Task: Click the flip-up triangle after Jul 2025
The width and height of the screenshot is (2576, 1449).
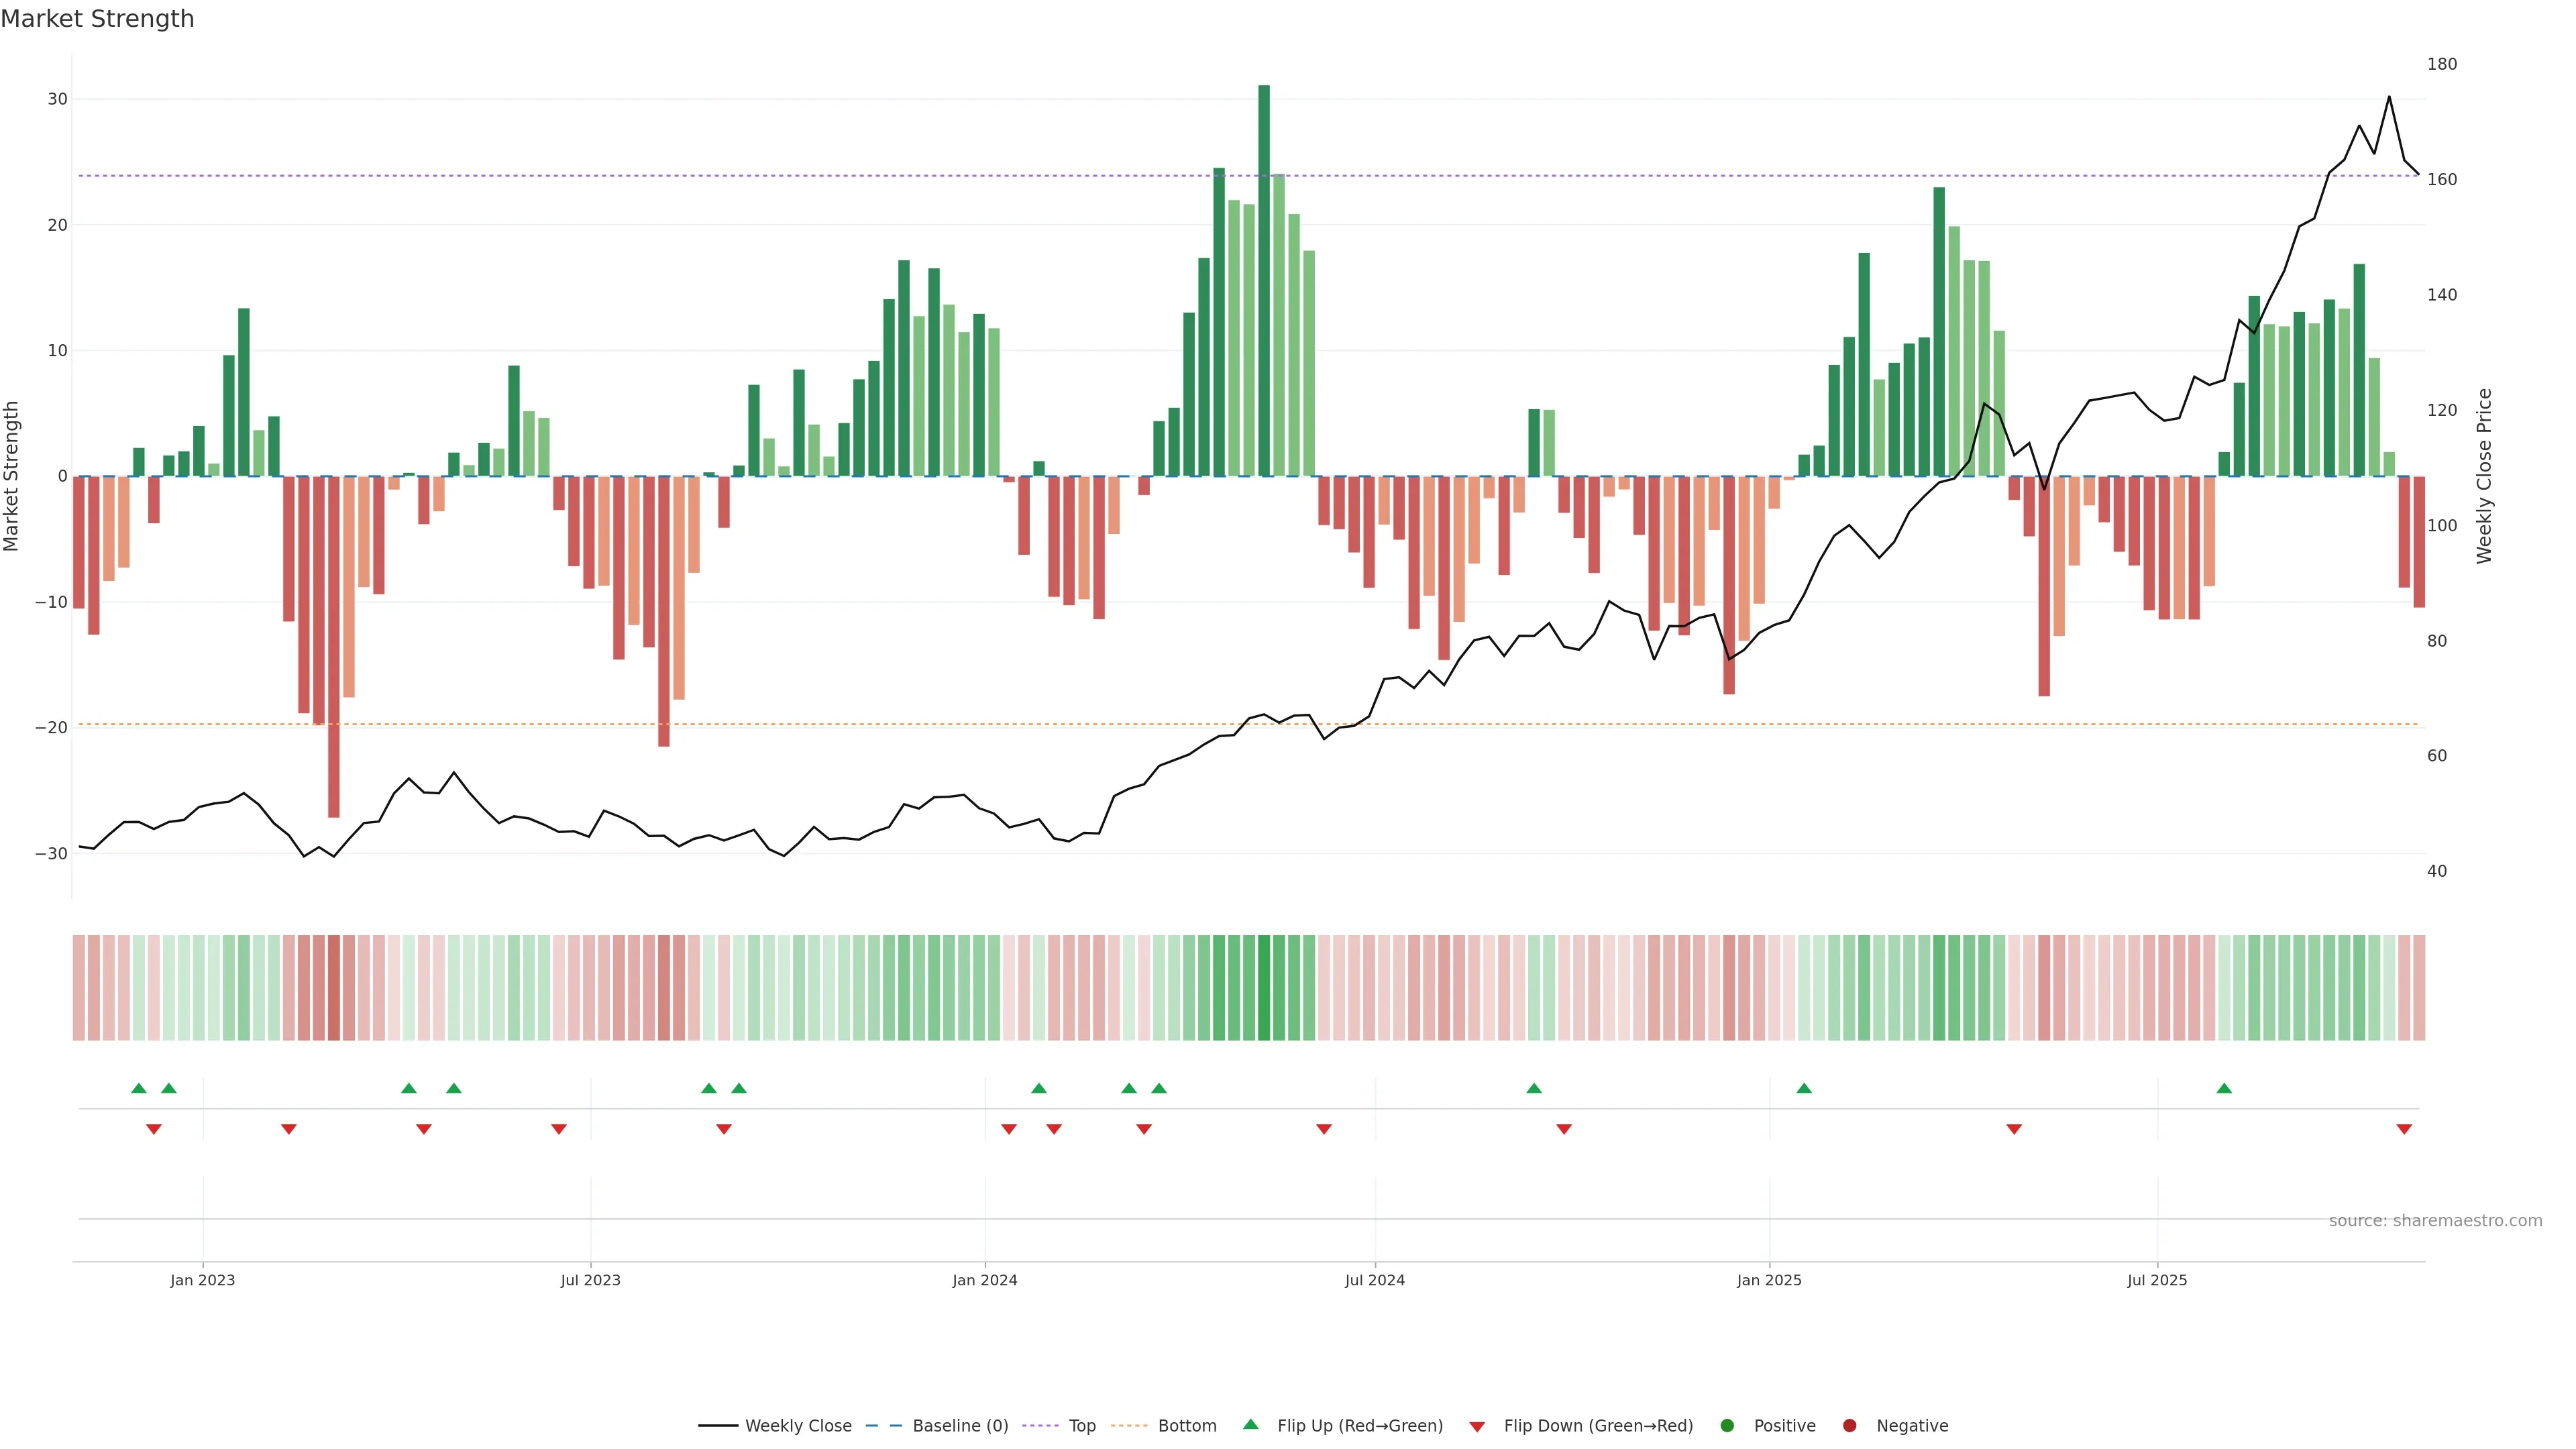Action: coord(2224,1088)
